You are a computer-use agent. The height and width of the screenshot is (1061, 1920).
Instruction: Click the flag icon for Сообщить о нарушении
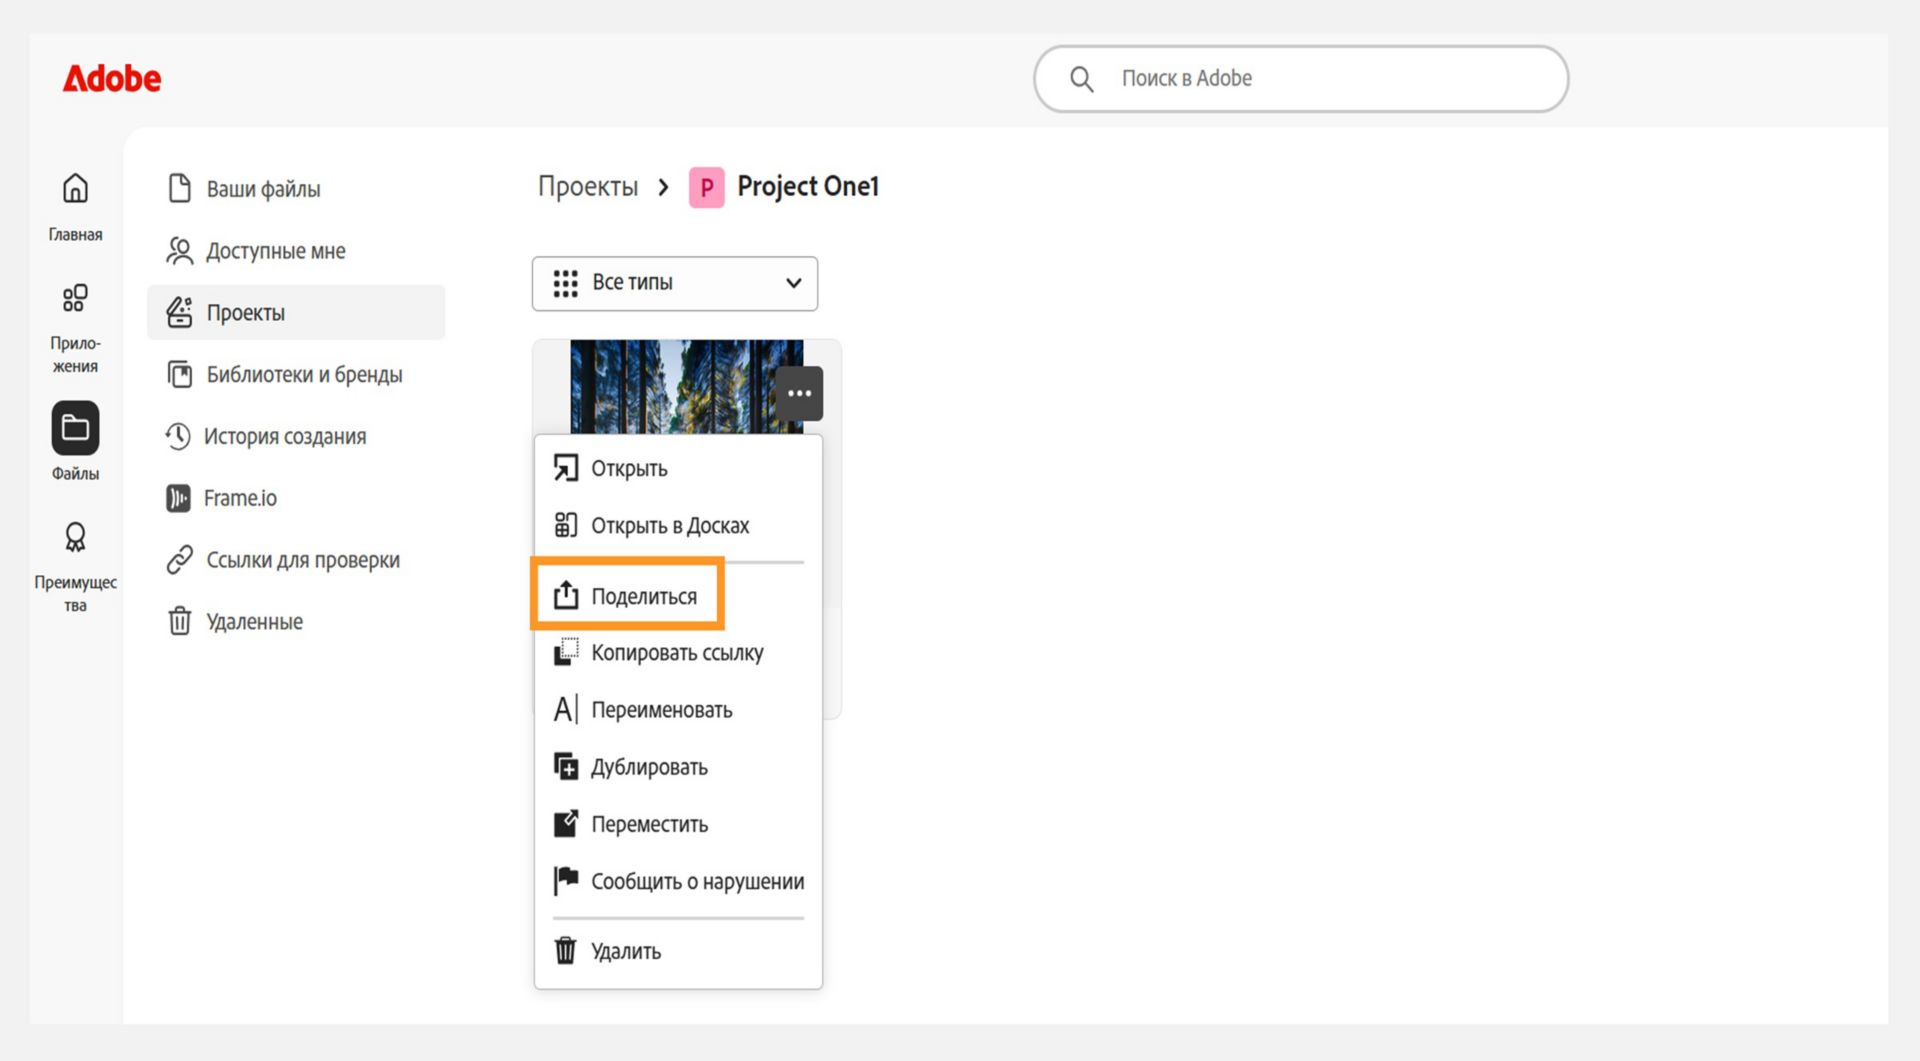pos(566,880)
